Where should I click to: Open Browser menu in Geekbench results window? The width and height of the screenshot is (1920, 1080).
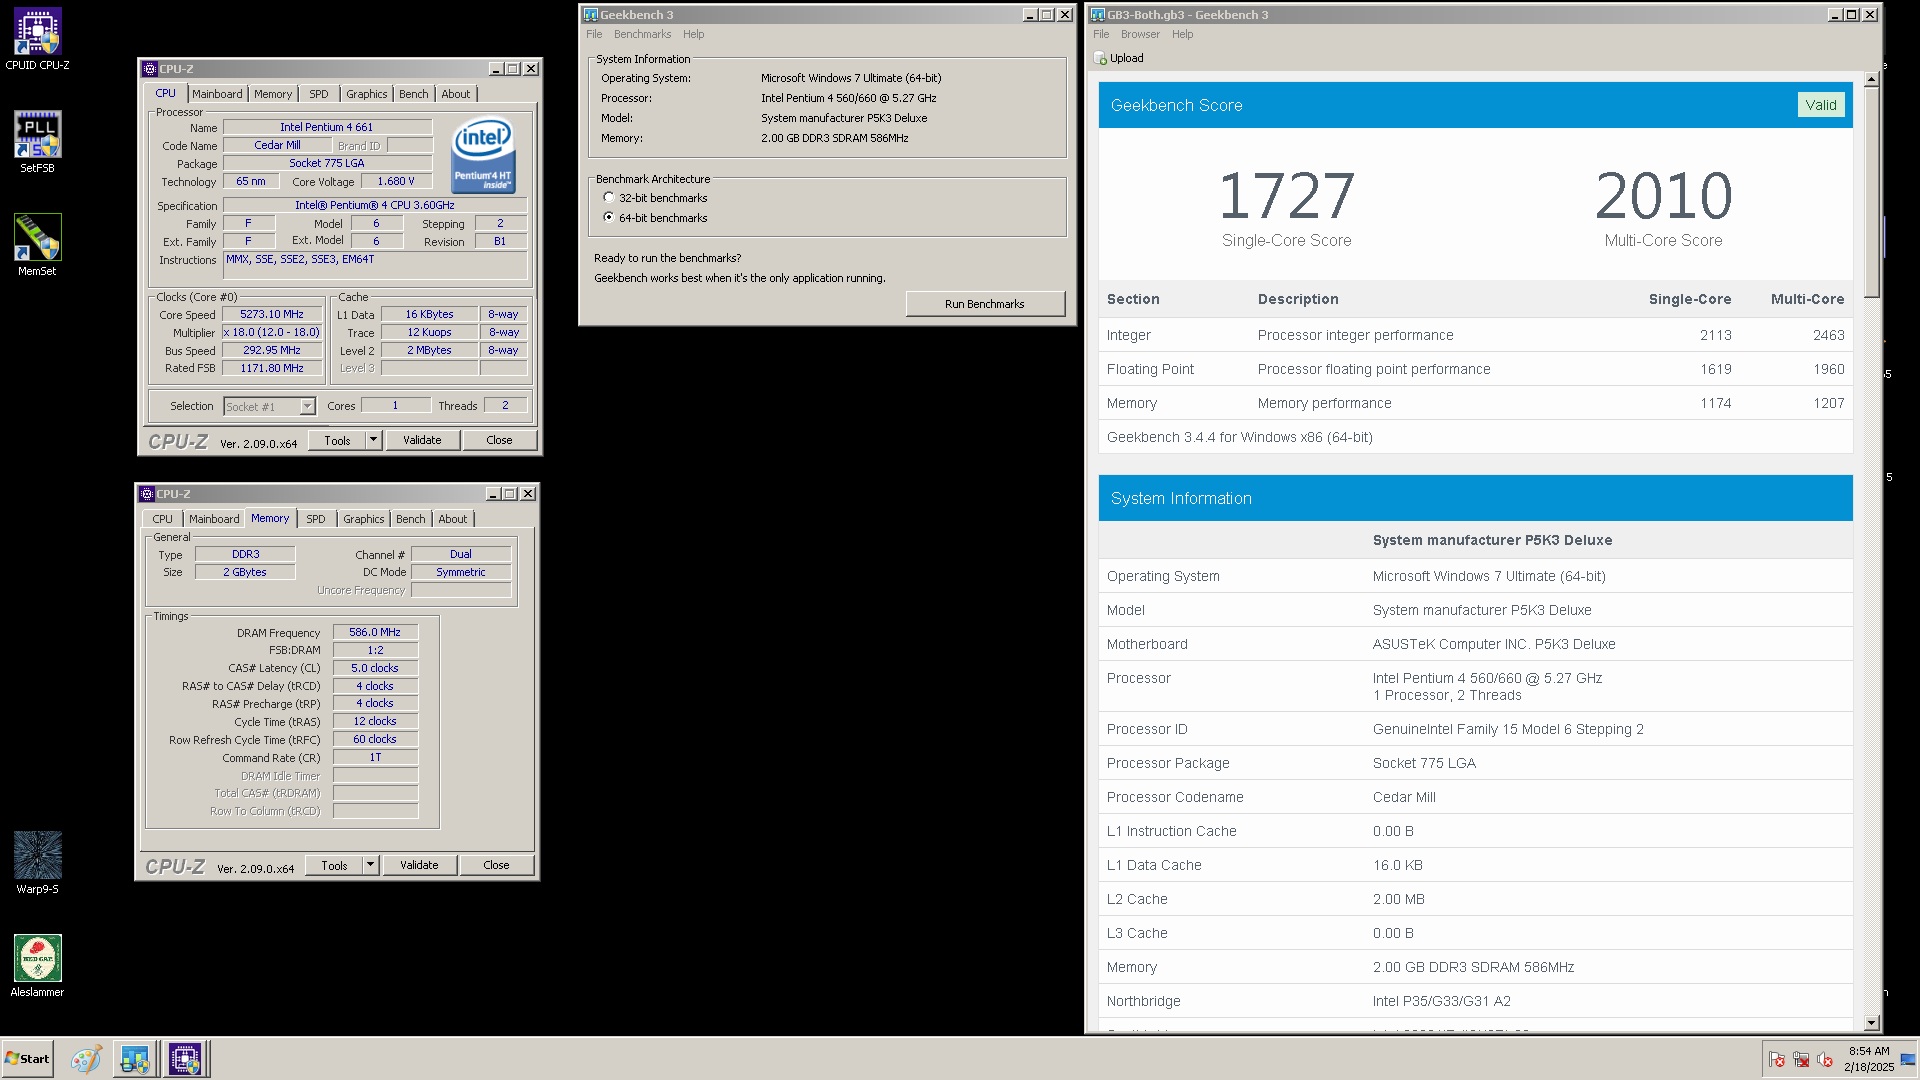(x=1140, y=34)
